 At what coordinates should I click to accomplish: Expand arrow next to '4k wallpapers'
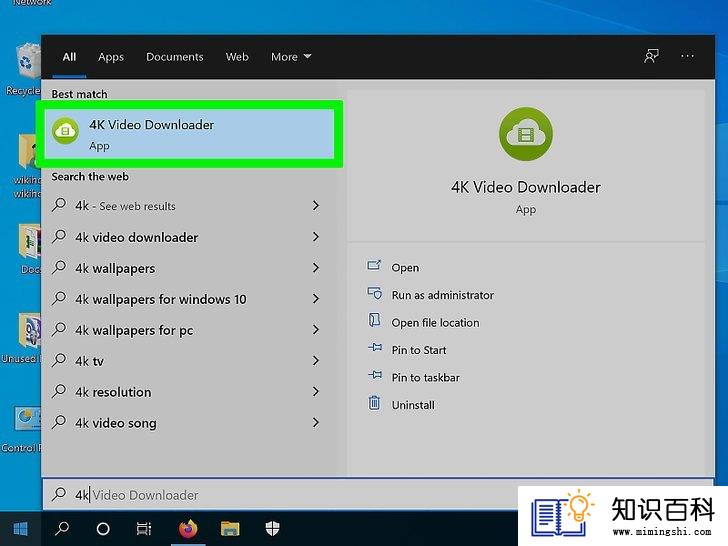pyautogui.click(x=316, y=268)
